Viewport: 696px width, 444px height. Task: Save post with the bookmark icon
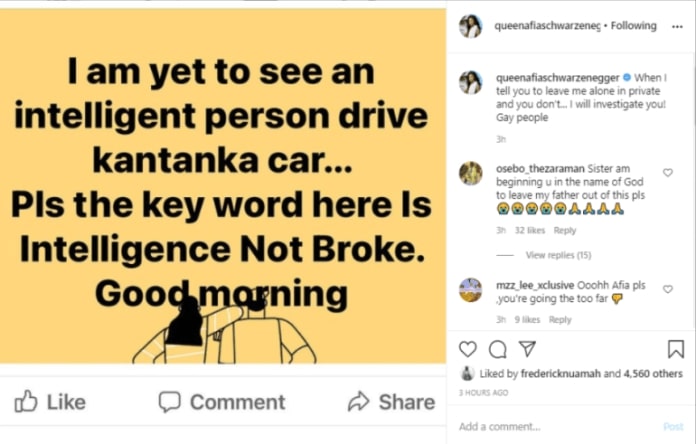(x=676, y=349)
